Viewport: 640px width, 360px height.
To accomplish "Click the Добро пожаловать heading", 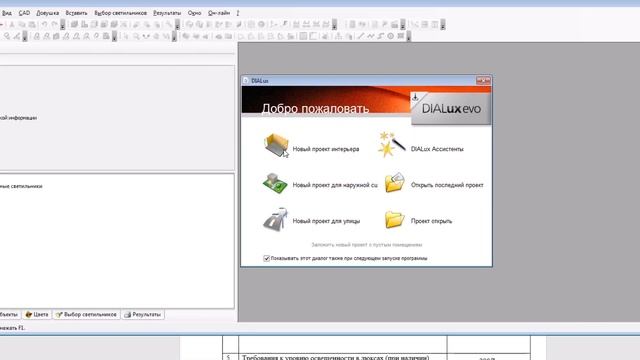I will [315, 109].
